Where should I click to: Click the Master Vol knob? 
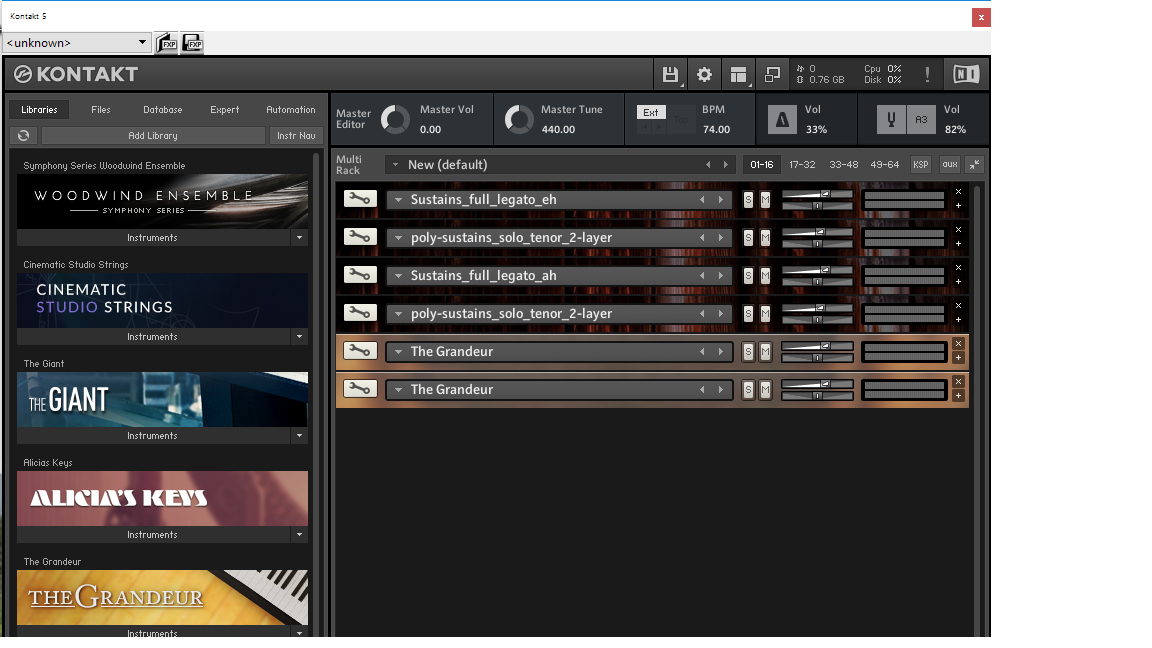395,119
